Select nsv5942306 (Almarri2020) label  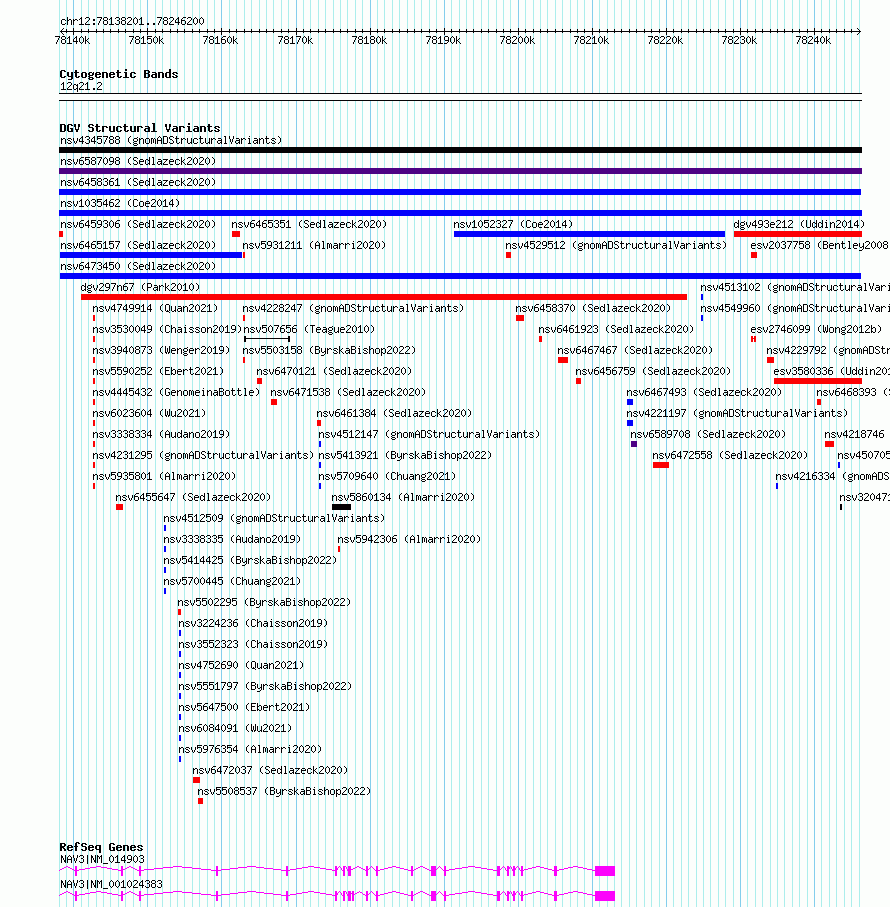(x=409, y=540)
